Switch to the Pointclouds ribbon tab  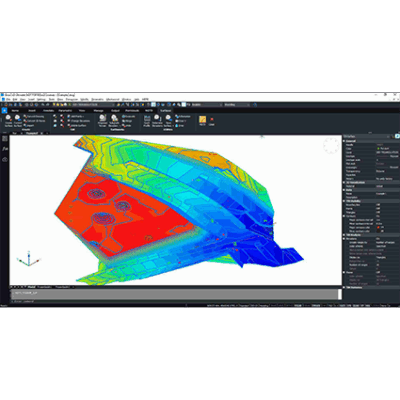click(132, 110)
